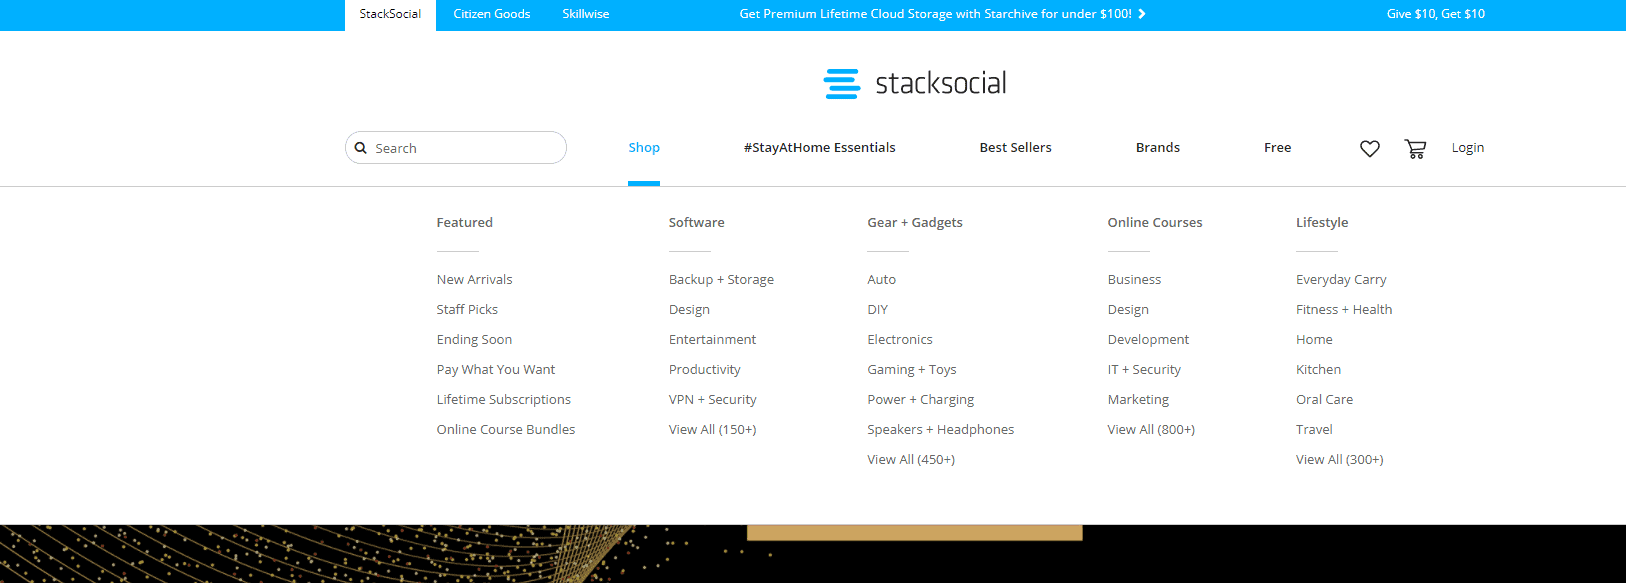
Task: Open Pay What You Want
Action: (x=495, y=369)
